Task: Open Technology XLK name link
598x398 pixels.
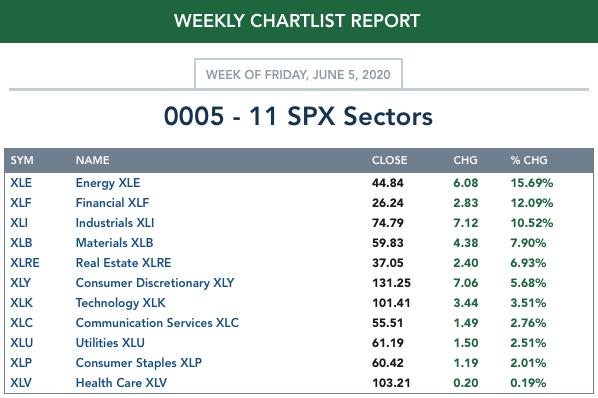Action: [x=121, y=303]
